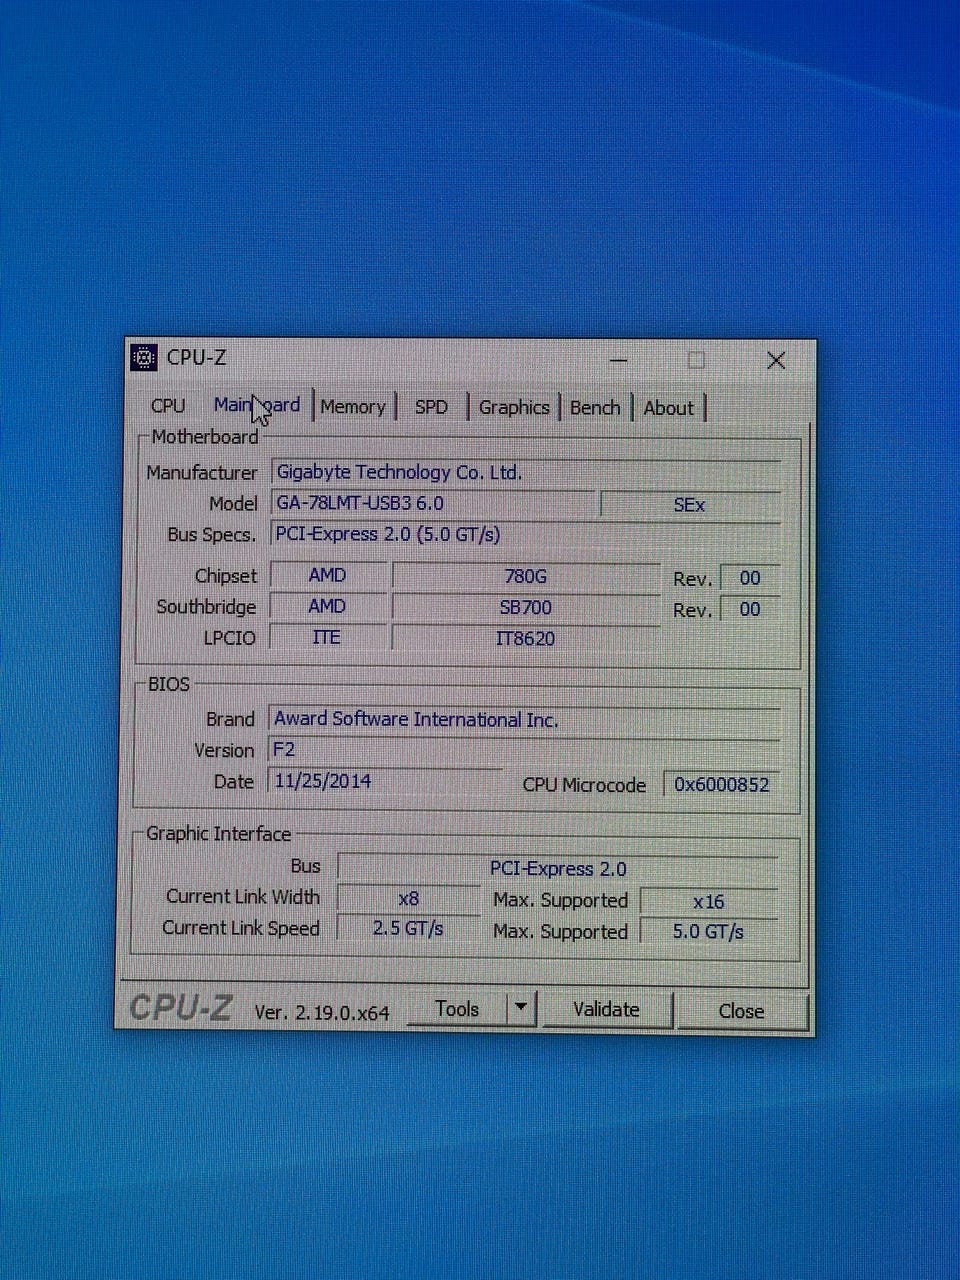Click Max. Supported x16 value
The height and width of the screenshot is (1280, 960).
(x=709, y=901)
